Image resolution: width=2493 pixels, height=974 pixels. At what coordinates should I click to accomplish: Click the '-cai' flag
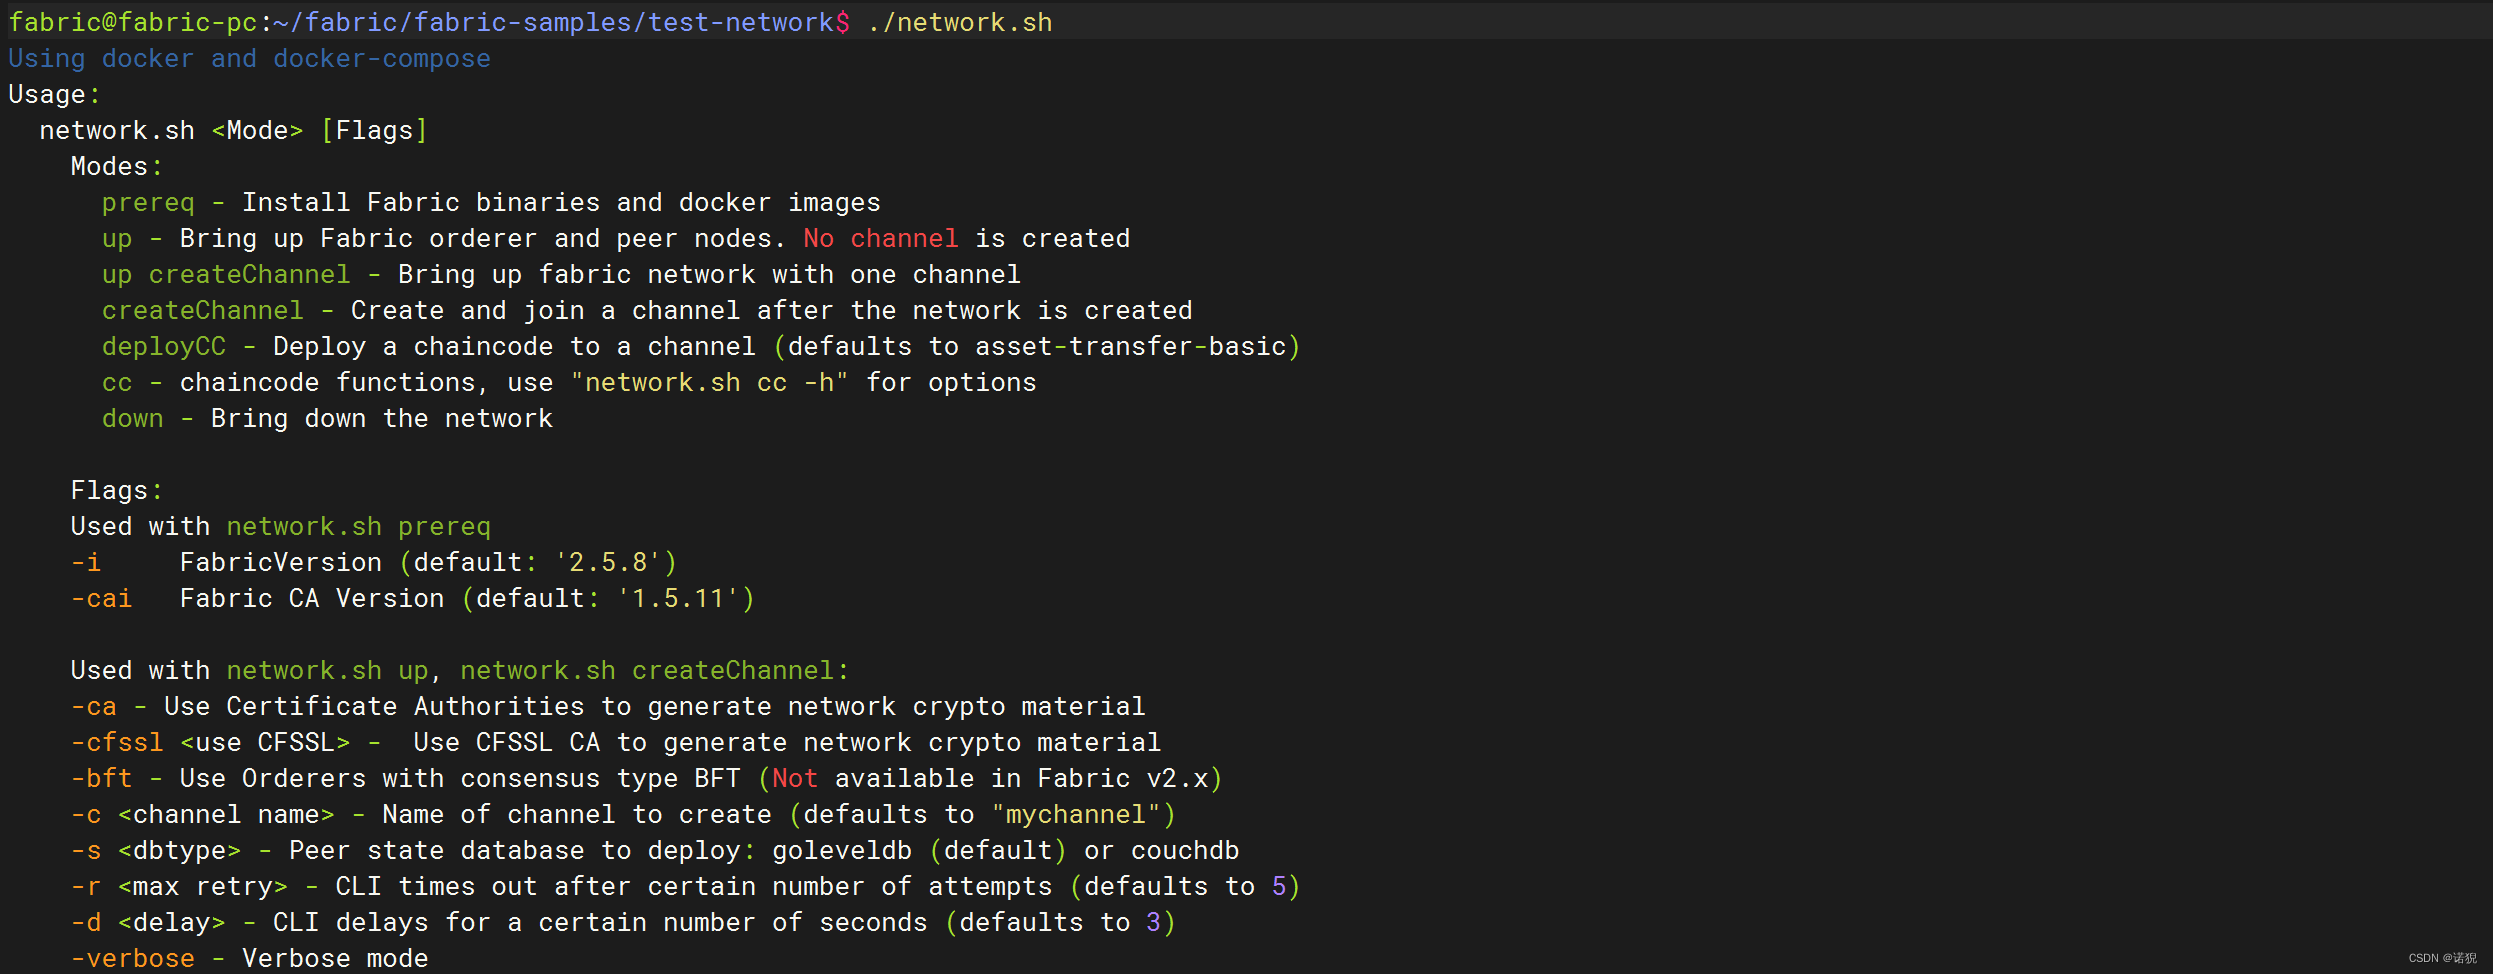(101, 598)
